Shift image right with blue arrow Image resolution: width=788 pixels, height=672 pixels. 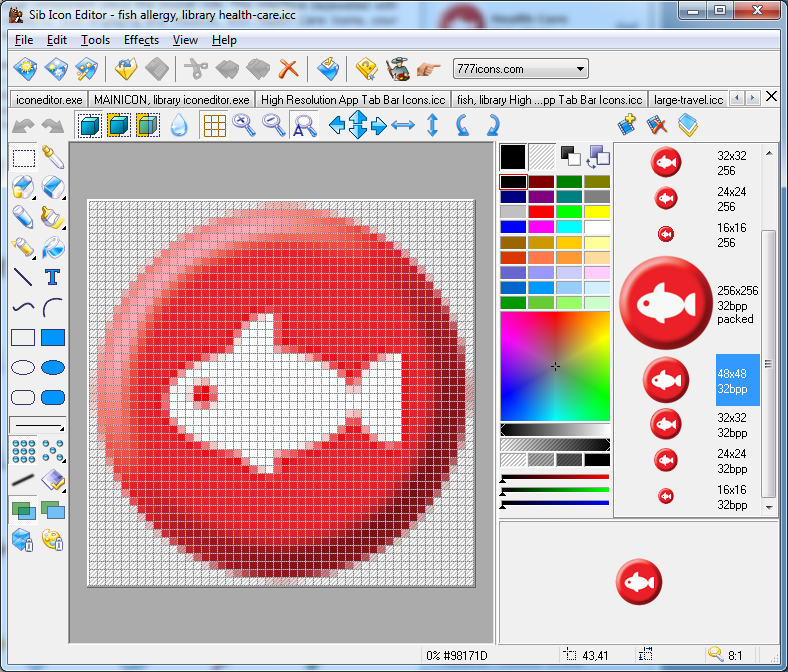coord(378,125)
